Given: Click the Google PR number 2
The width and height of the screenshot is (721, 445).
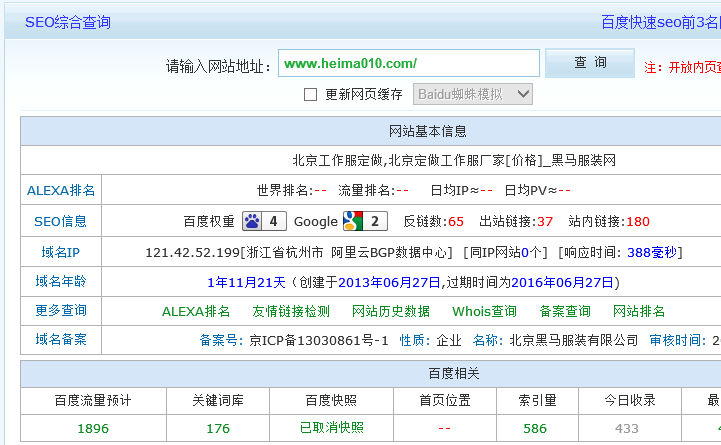Looking at the screenshot, I should [375, 221].
